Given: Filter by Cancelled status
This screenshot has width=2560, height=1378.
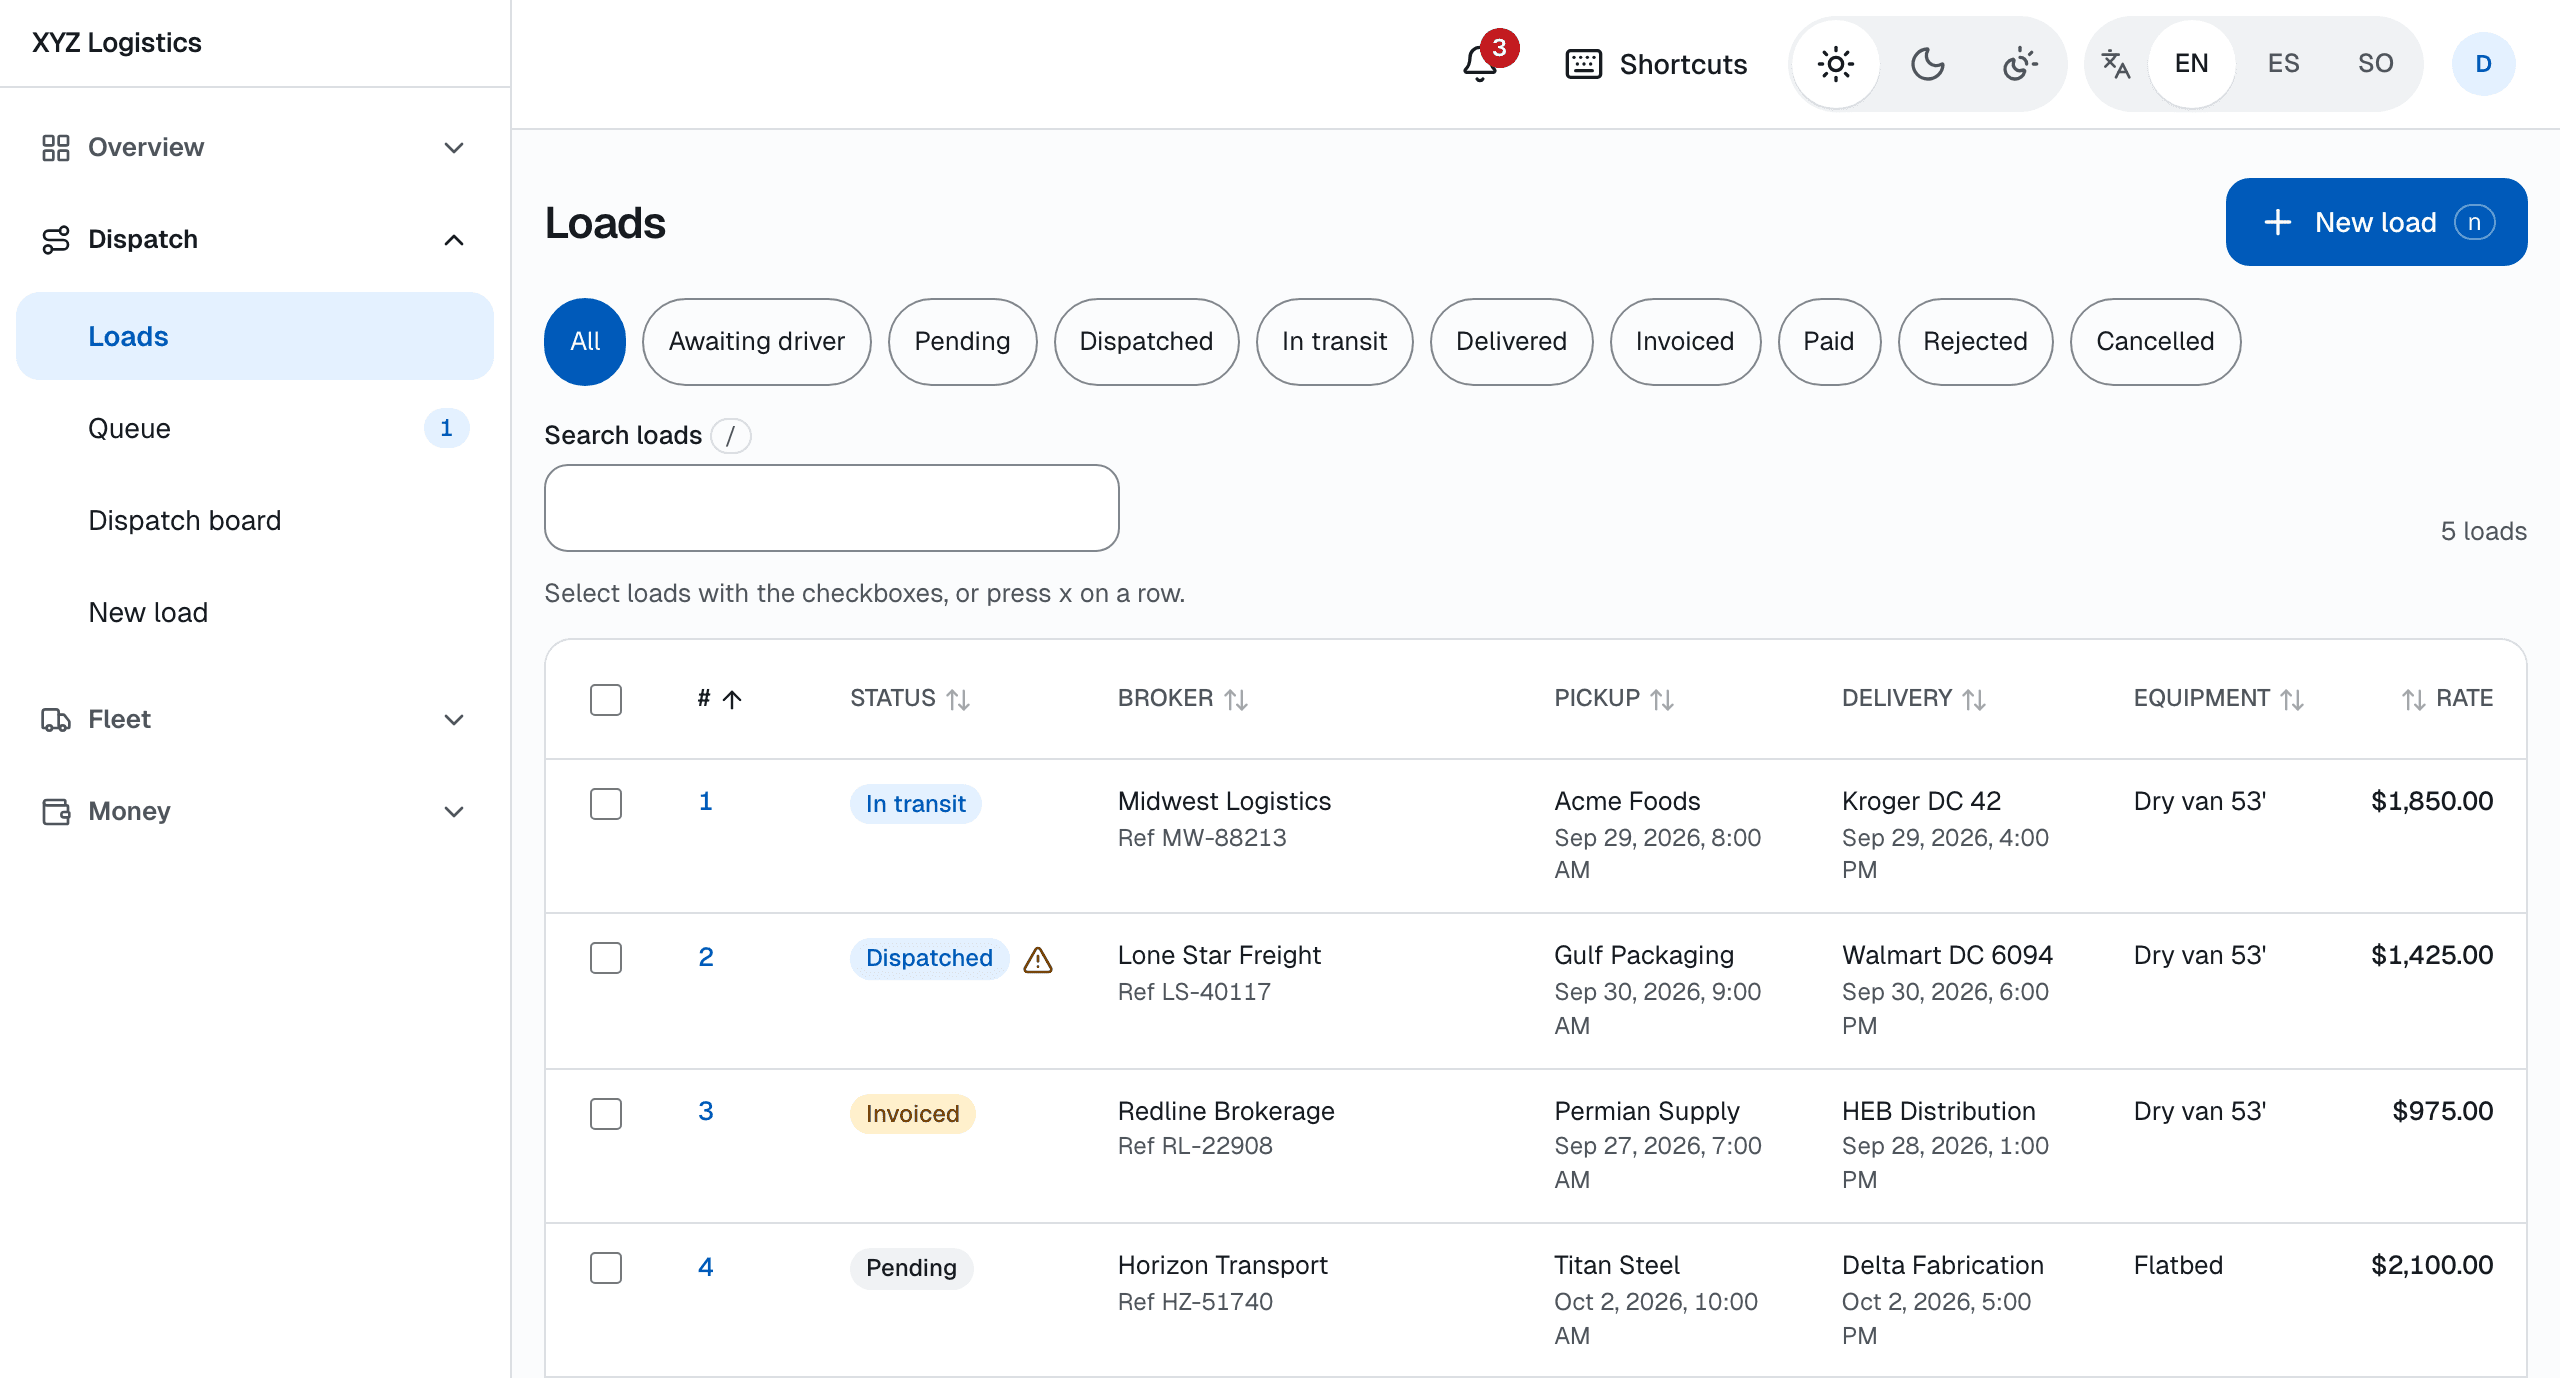Looking at the screenshot, I should click(x=2155, y=342).
